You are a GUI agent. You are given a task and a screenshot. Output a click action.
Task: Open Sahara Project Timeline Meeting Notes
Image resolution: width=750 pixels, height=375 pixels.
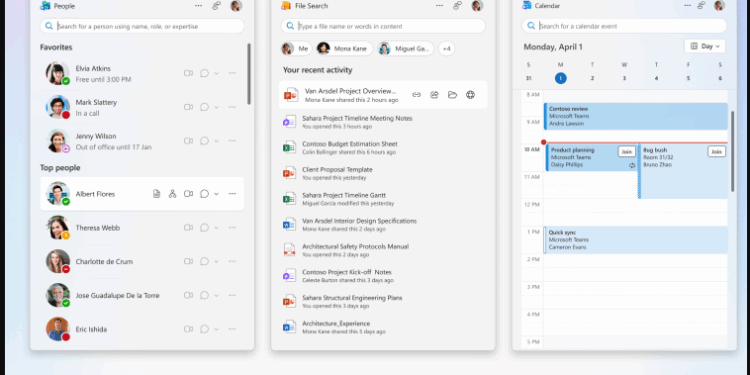(383, 122)
